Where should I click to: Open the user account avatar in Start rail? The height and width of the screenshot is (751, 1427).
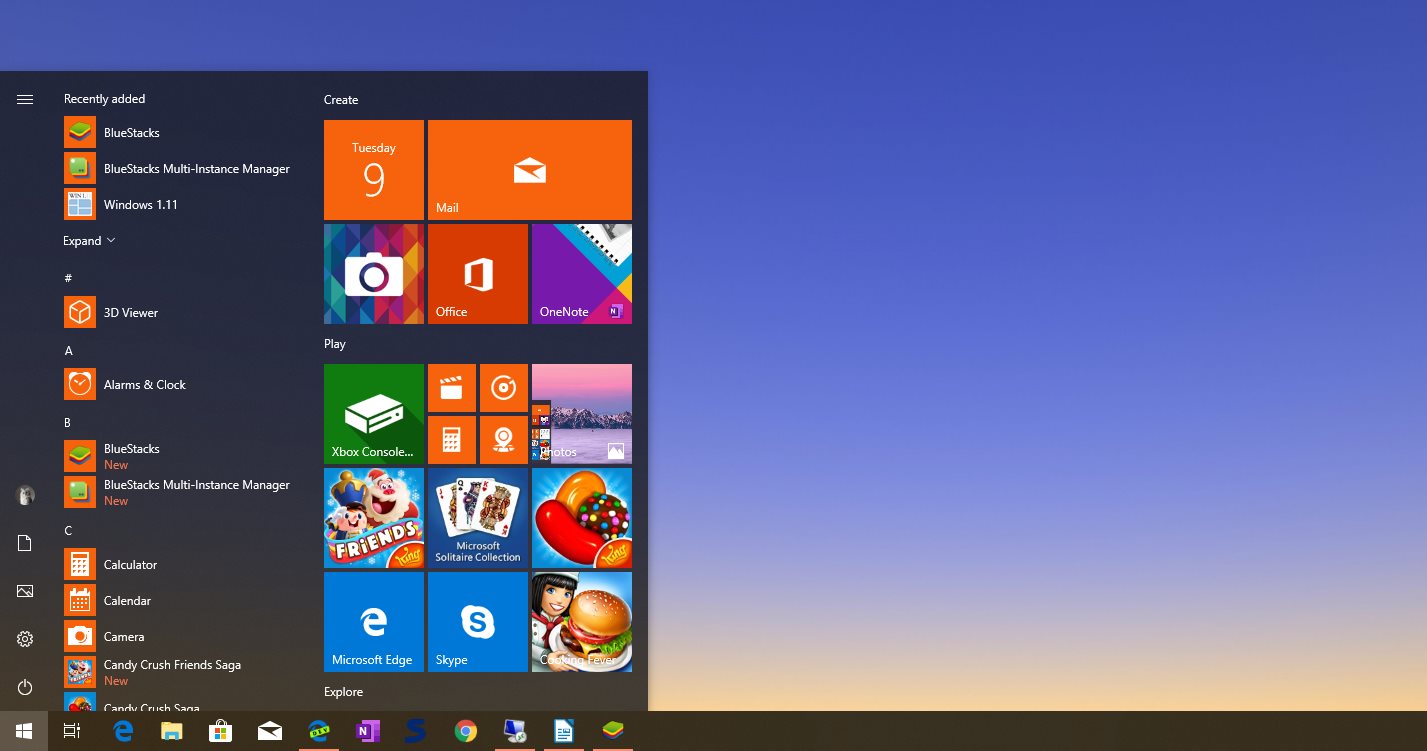point(25,495)
